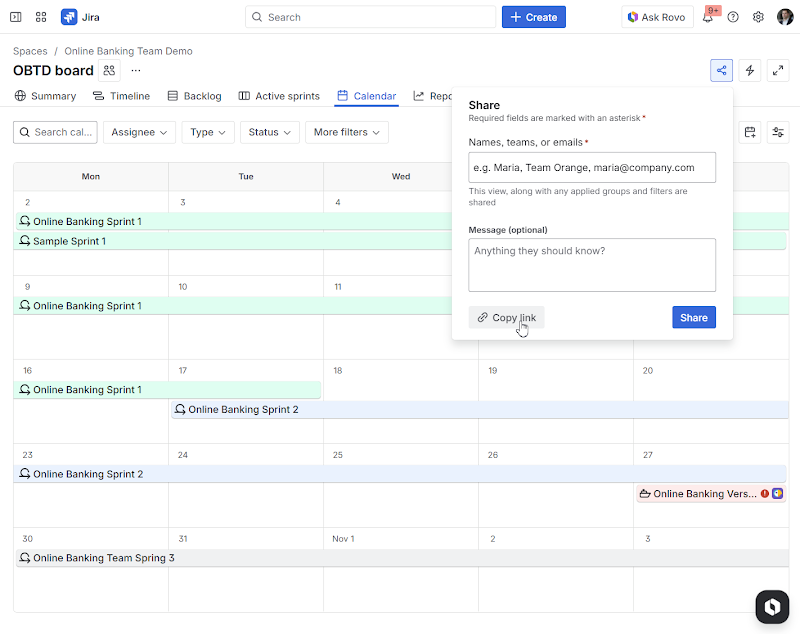Click the Copy link button
Image resolution: width=800 pixels, height=634 pixels.
pyautogui.click(x=506, y=317)
